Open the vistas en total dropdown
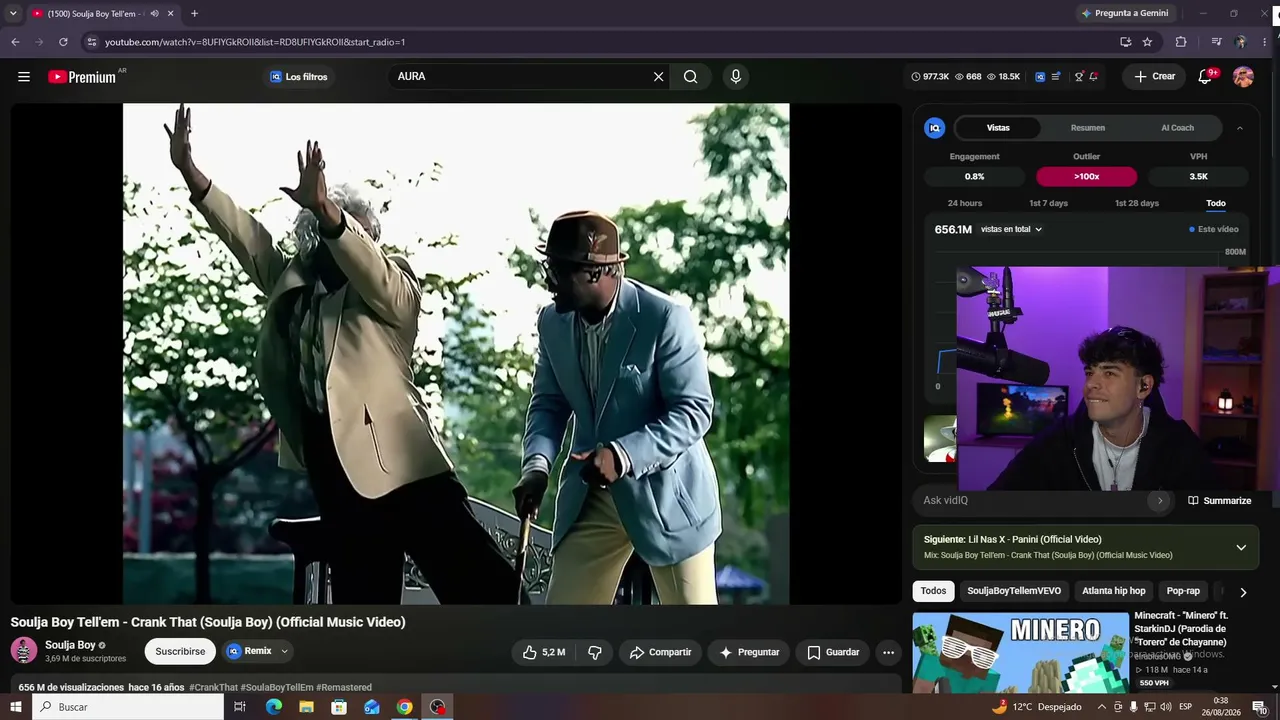The width and height of the screenshot is (1280, 720). click(1012, 230)
